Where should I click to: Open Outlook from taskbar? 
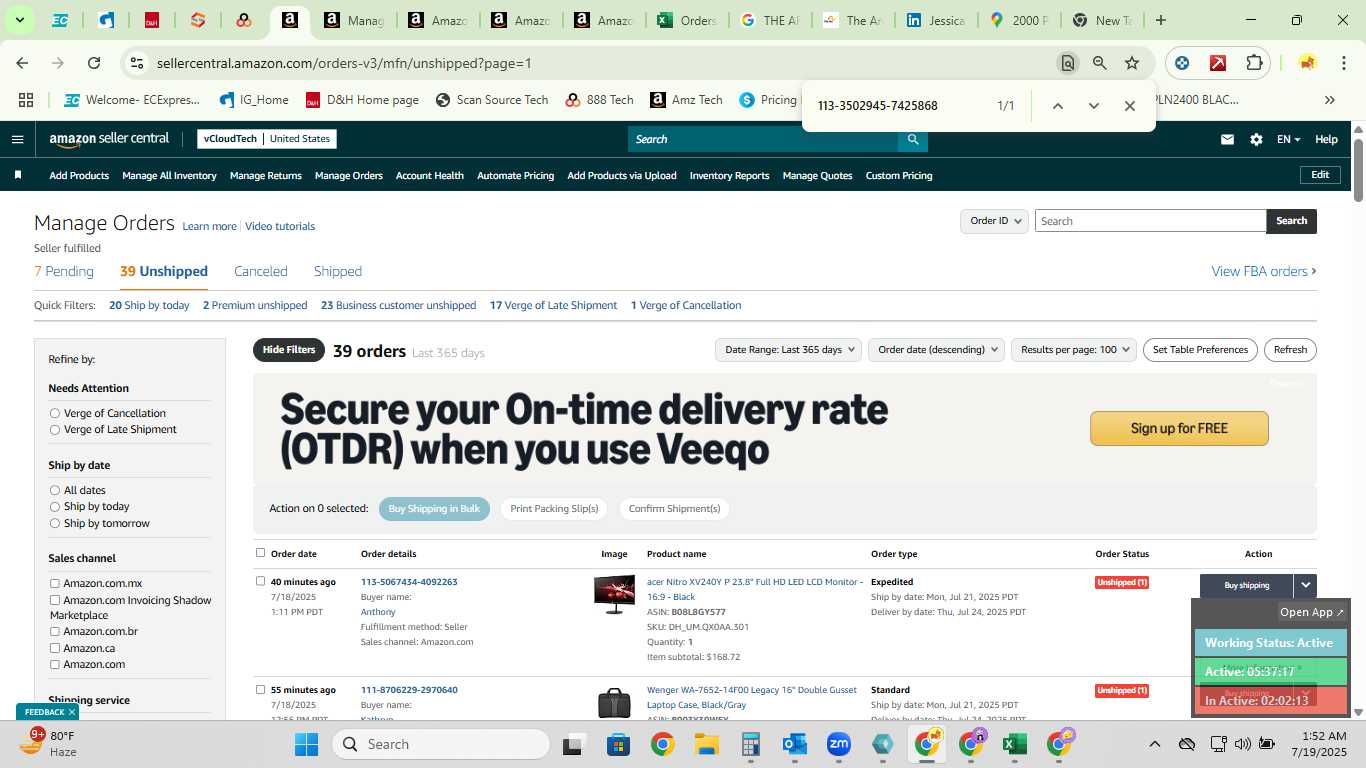(795, 744)
